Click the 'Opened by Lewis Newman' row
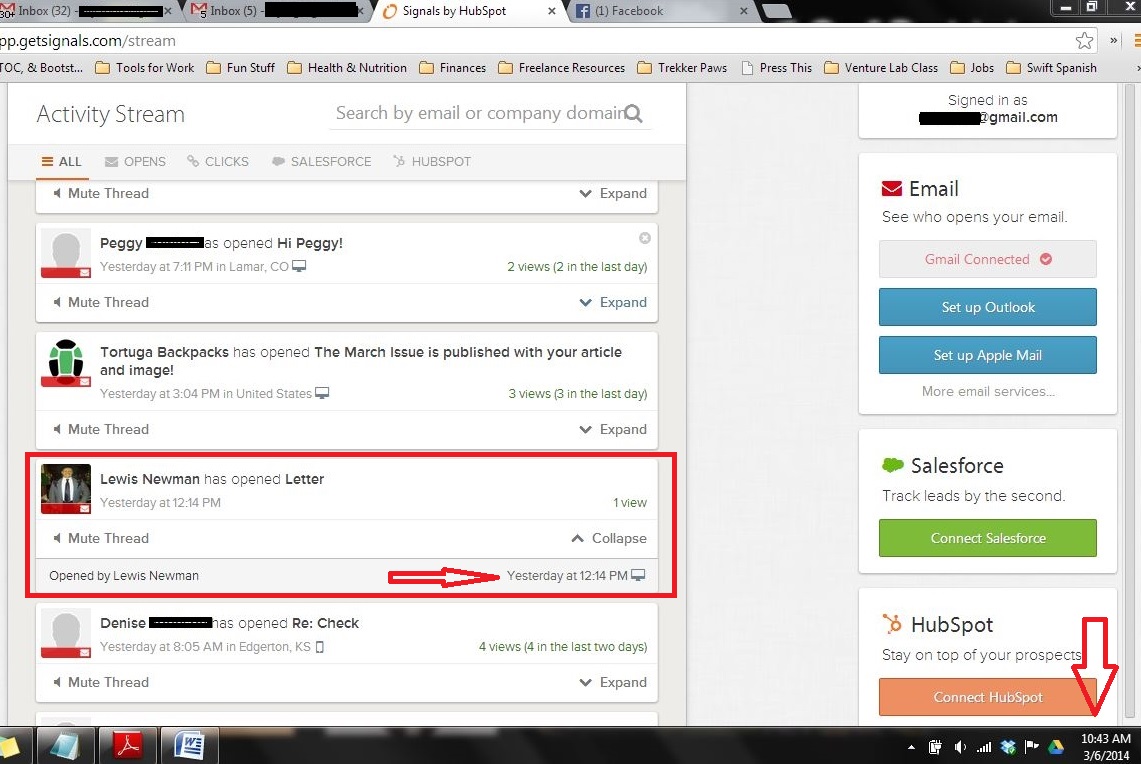1141x764 pixels. point(346,576)
